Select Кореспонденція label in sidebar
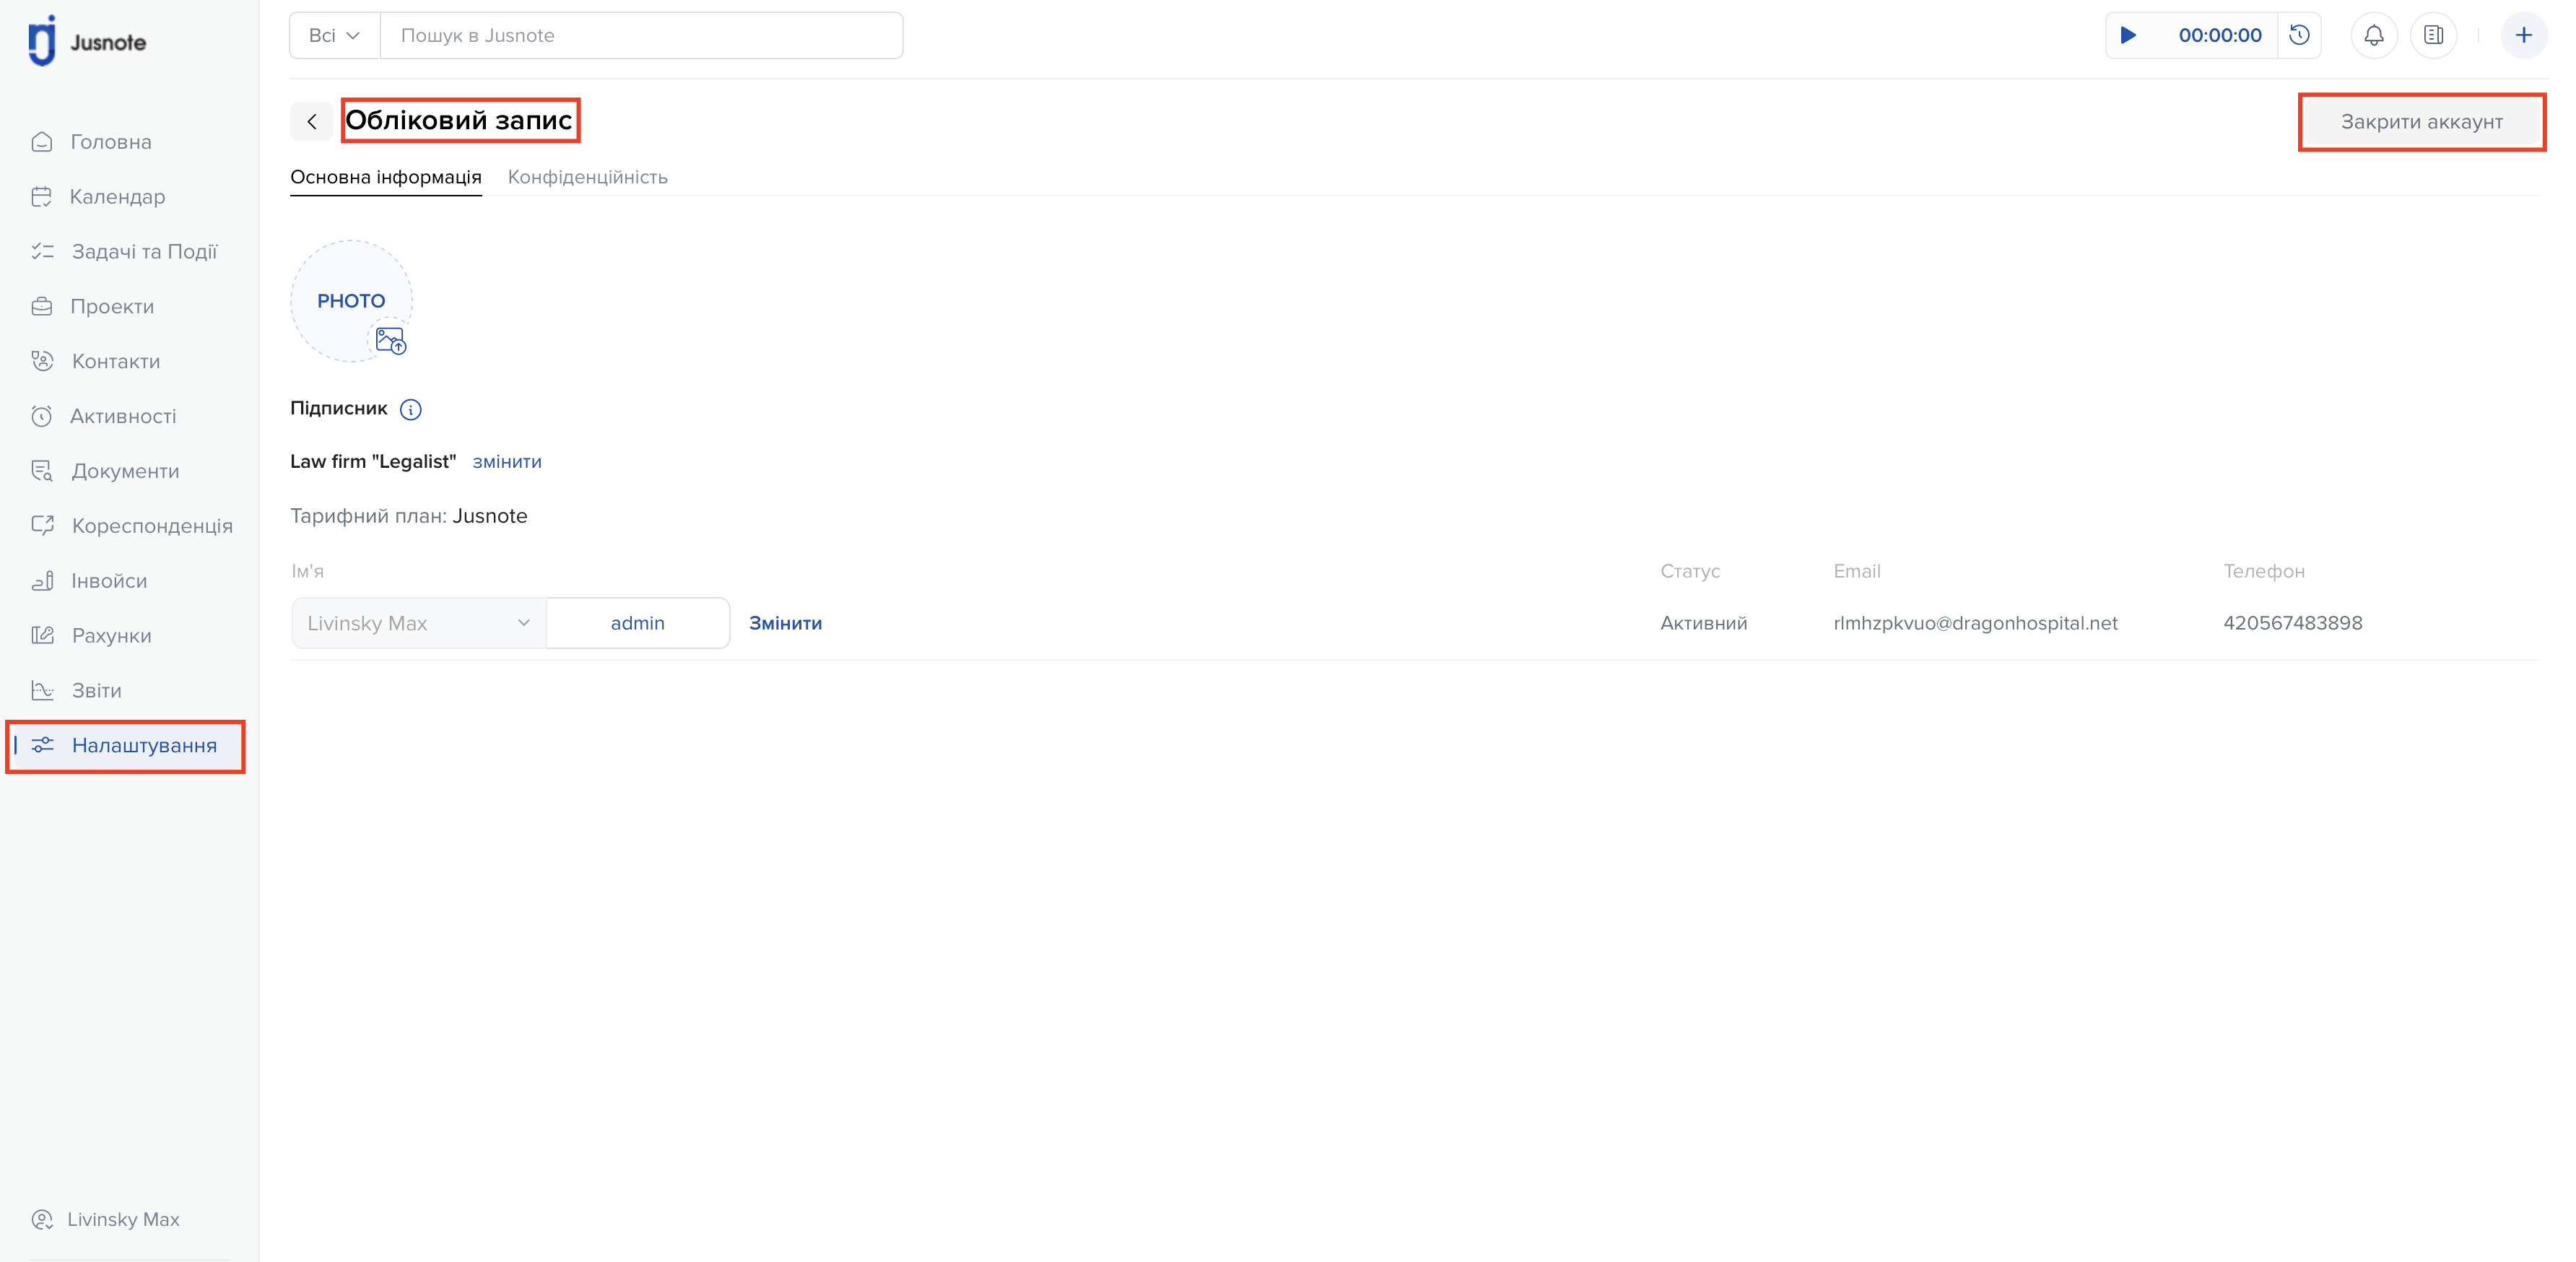The height and width of the screenshot is (1262, 2576). pyautogui.click(x=152, y=526)
